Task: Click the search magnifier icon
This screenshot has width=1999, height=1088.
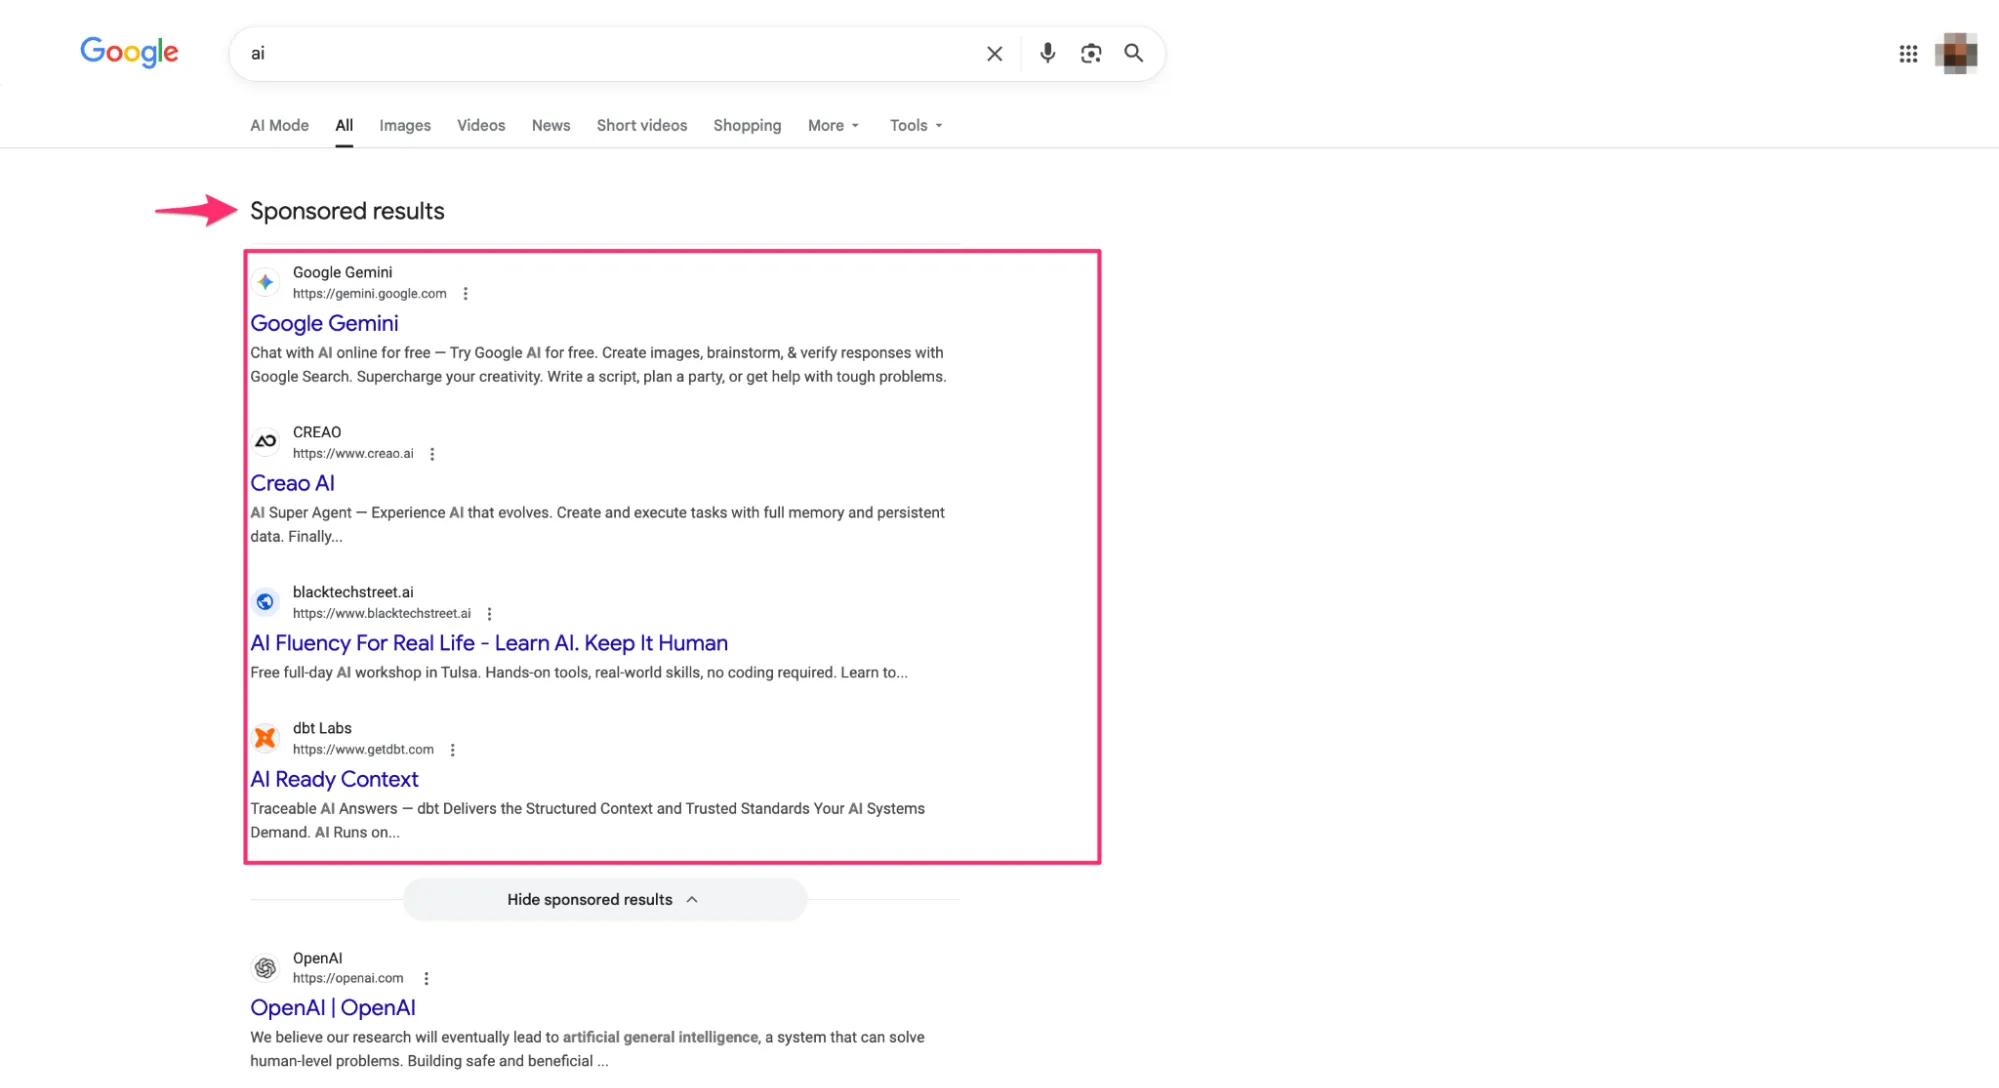Action: 1133,53
